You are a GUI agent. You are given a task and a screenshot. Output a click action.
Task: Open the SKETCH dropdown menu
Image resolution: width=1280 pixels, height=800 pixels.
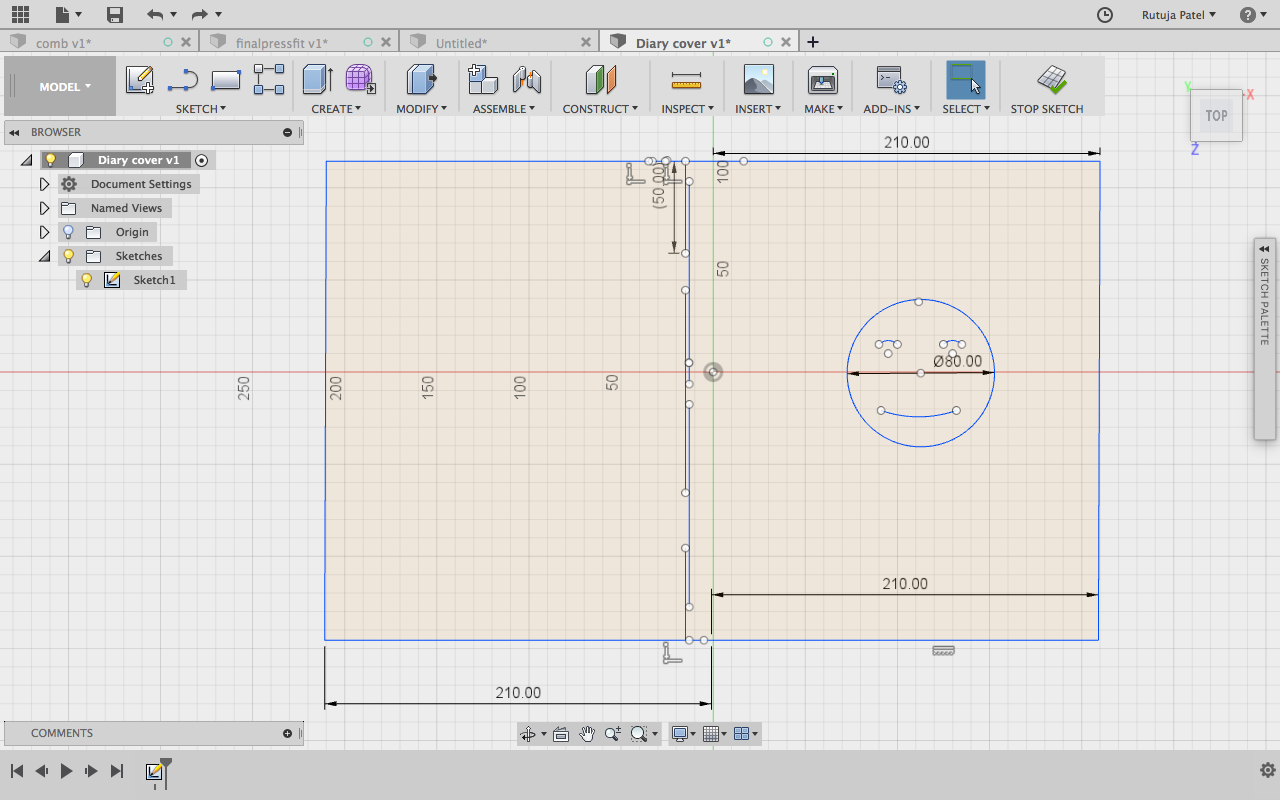201,109
